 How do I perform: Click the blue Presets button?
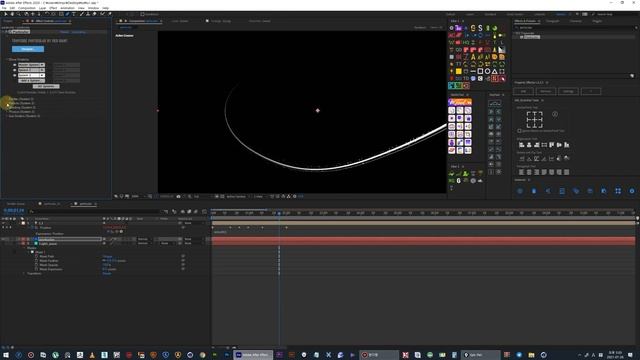coord(28,49)
